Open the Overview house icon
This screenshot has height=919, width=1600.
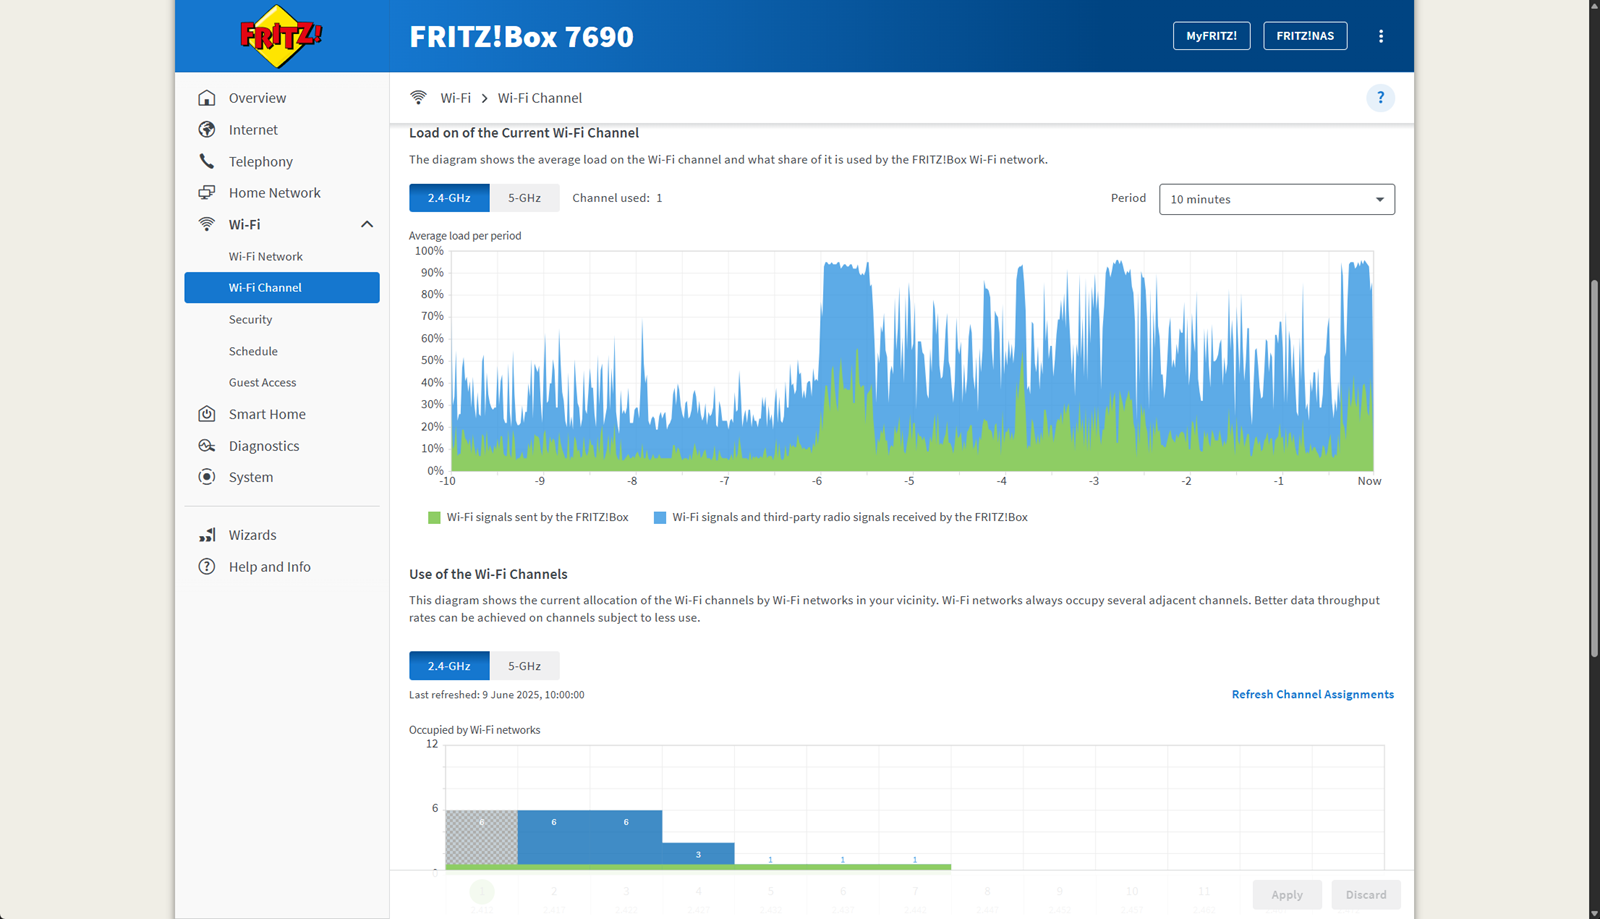point(207,98)
